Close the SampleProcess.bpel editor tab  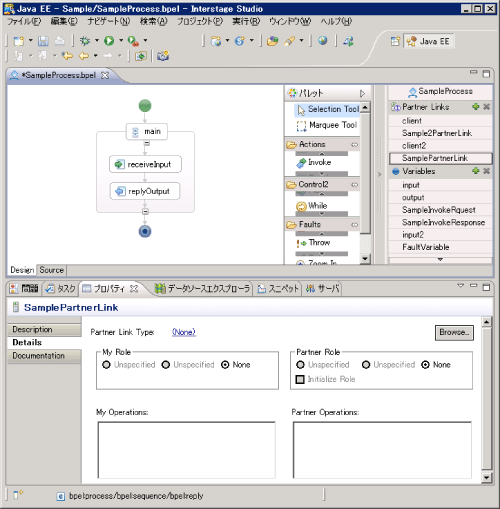[x=105, y=75]
